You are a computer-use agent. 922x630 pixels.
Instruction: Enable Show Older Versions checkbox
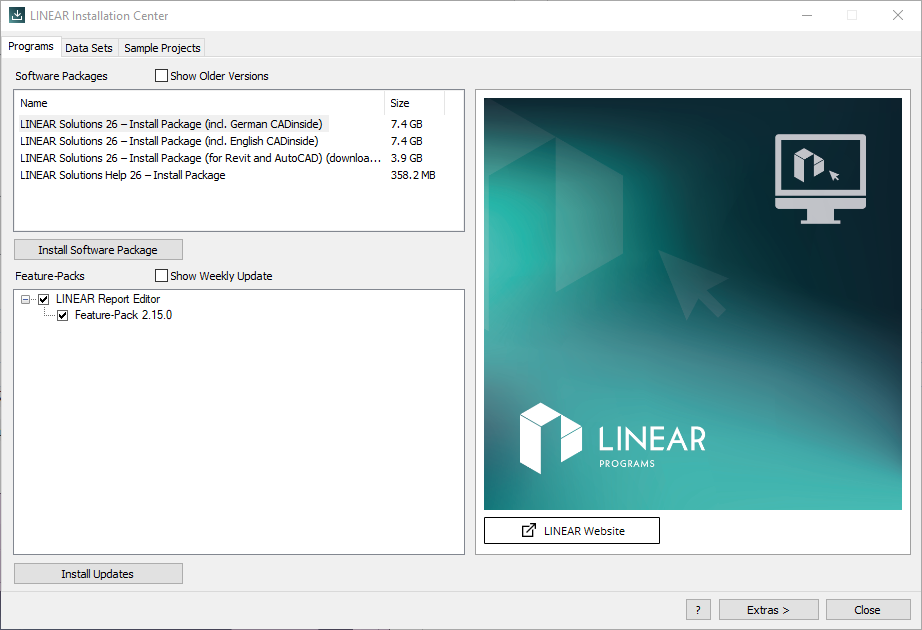point(161,76)
